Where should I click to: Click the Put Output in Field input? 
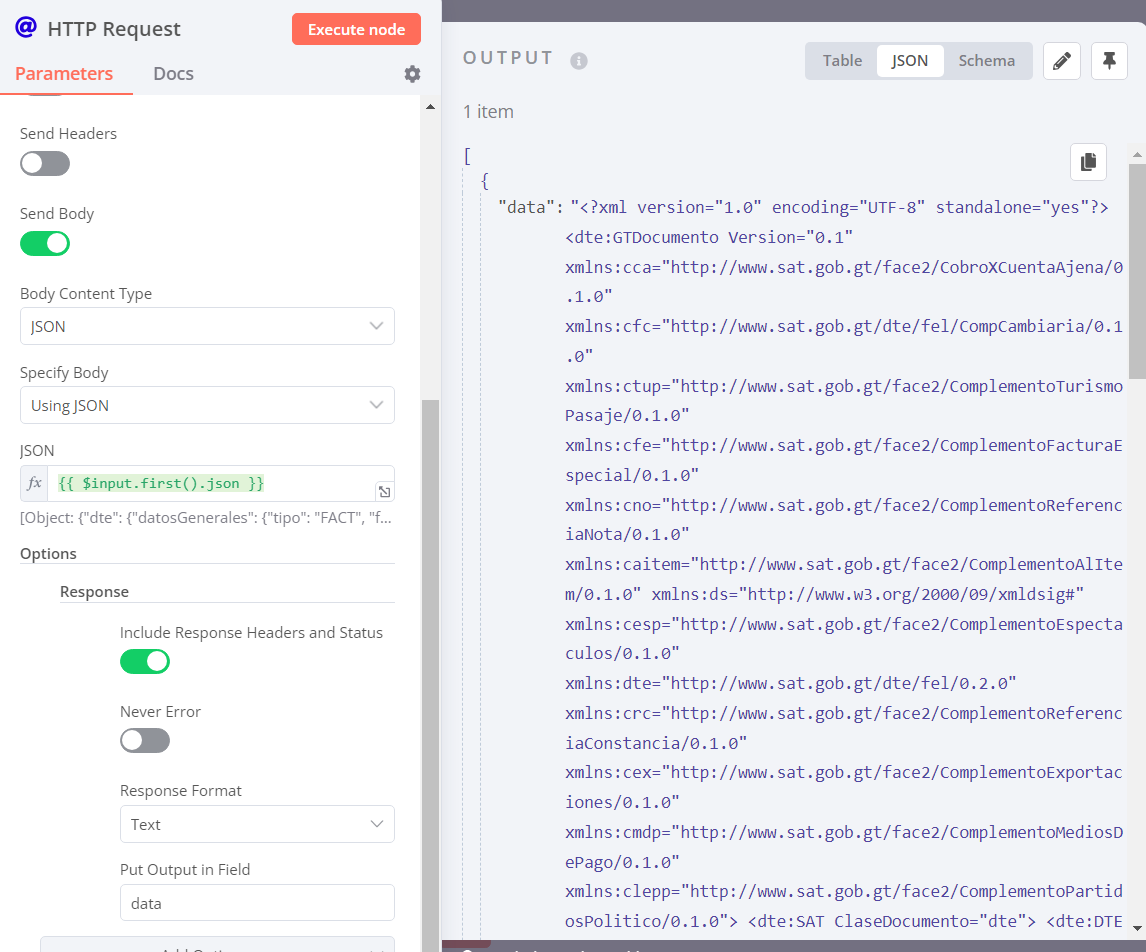(257, 903)
